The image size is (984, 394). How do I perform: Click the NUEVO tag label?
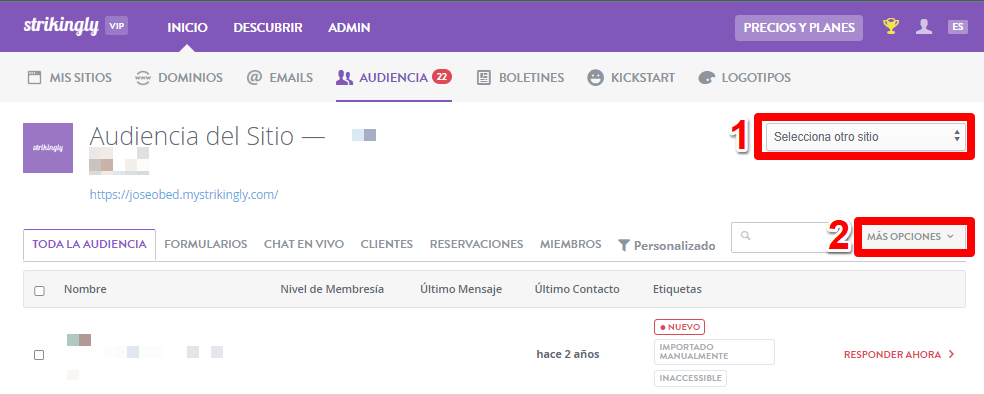[680, 327]
